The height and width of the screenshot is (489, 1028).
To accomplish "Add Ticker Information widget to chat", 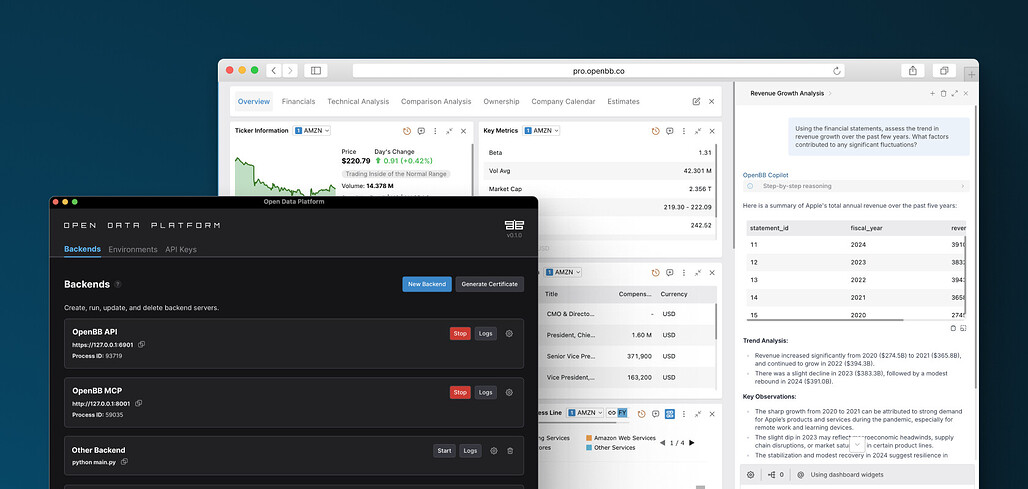I will pyautogui.click(x=421, y=131).
